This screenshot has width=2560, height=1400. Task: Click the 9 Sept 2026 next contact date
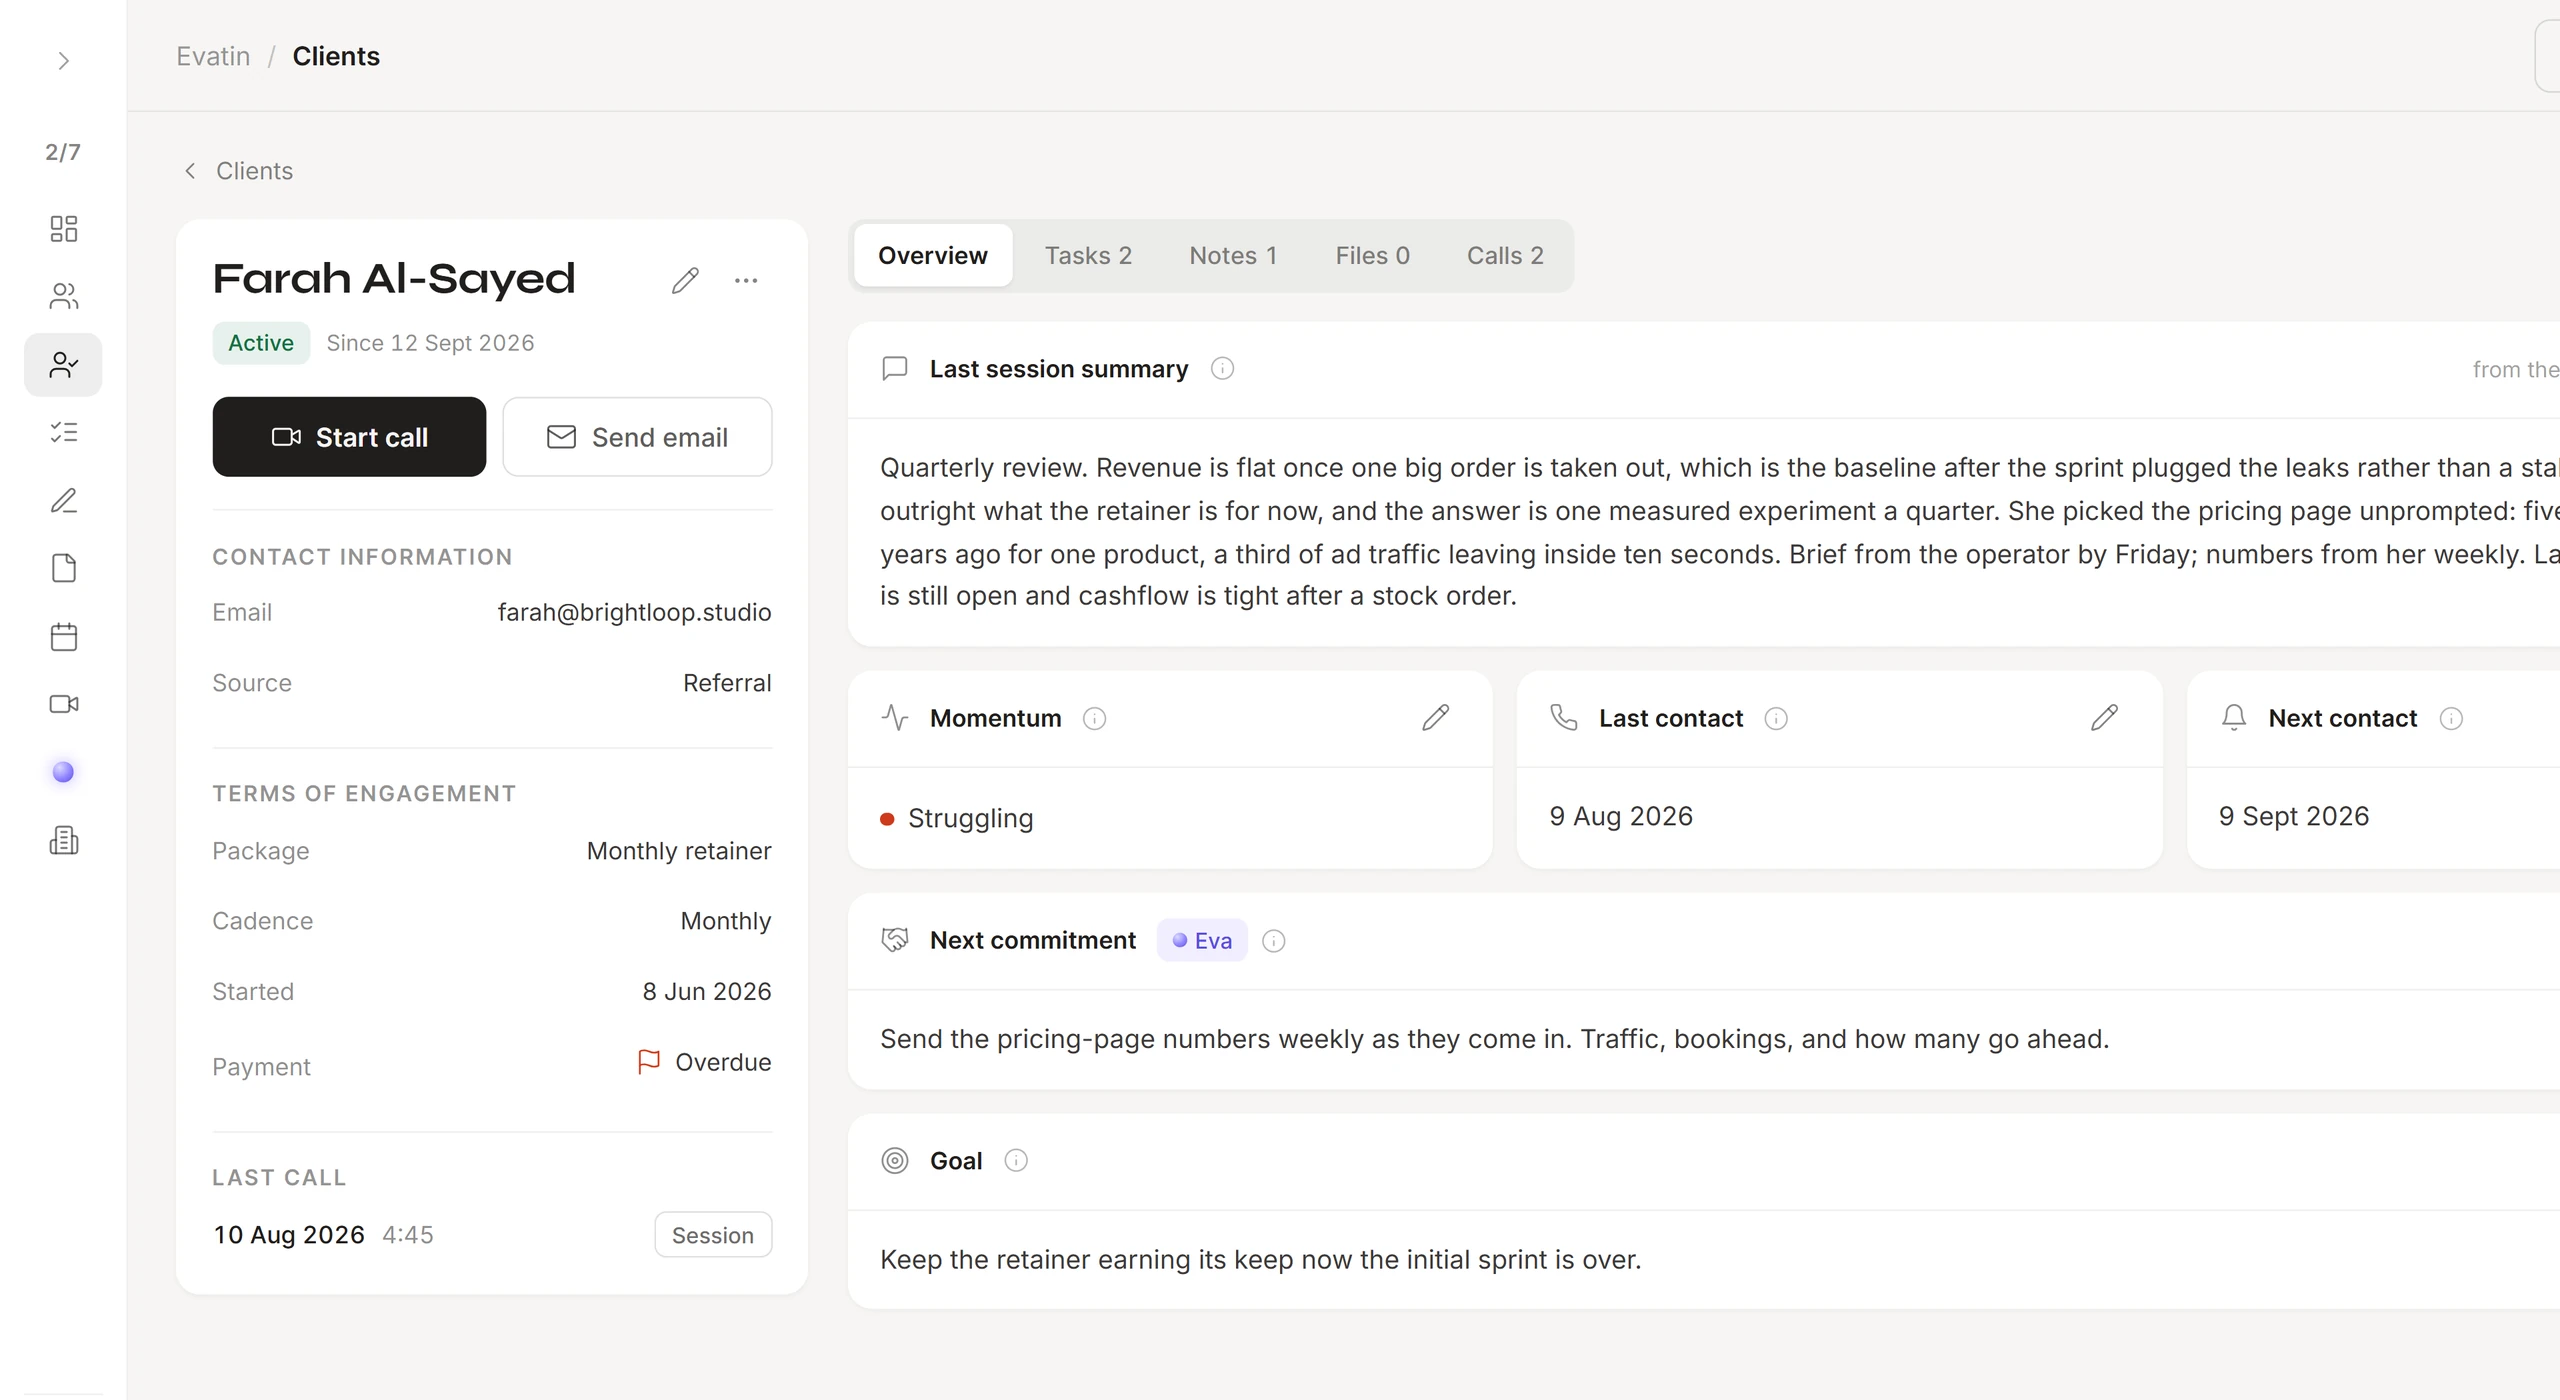pos(2294,816)
